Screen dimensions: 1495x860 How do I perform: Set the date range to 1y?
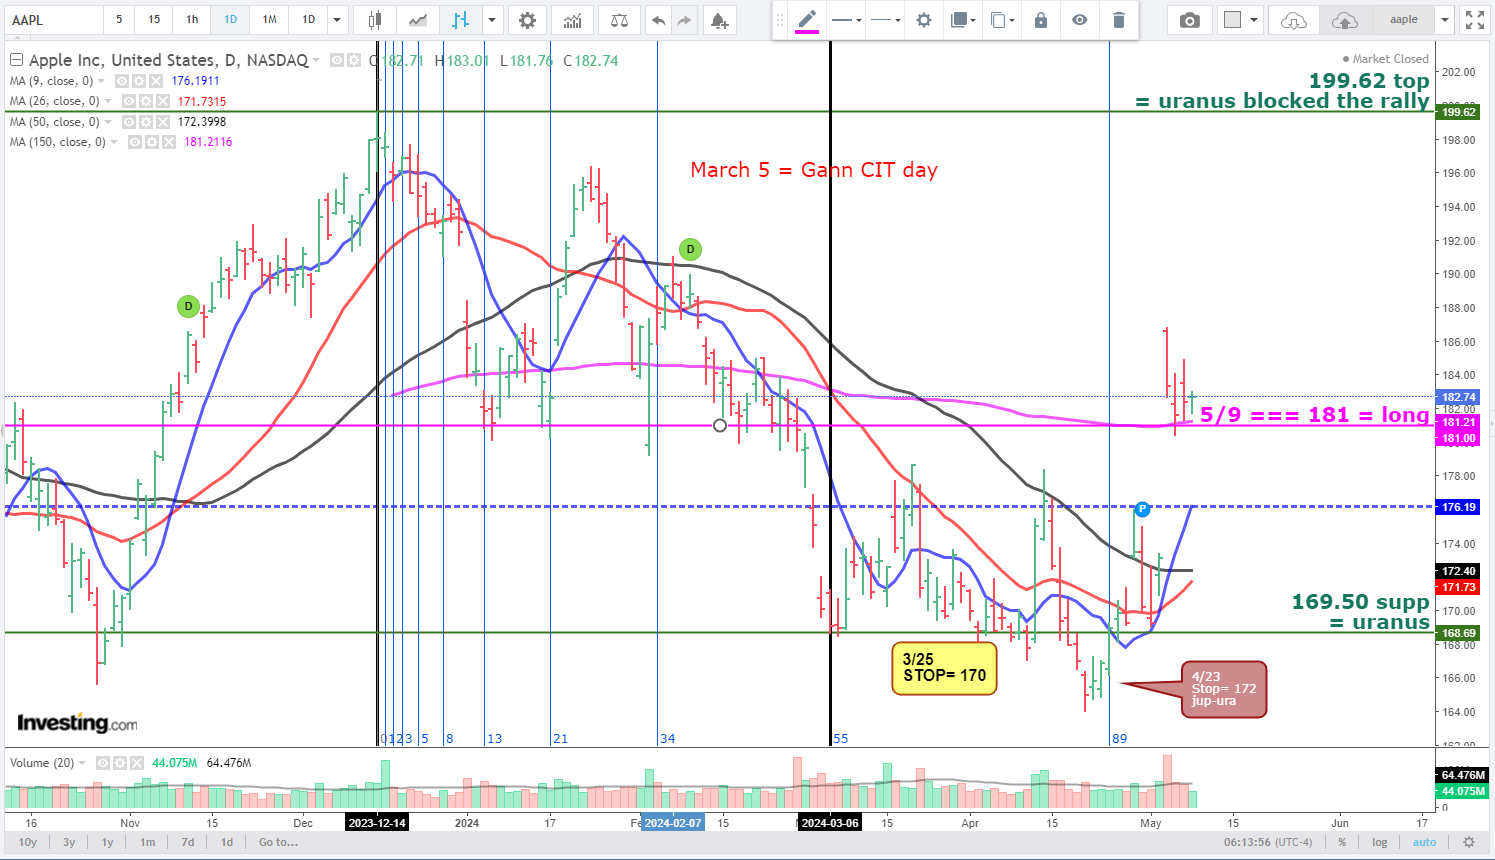(x=107, y=842)
